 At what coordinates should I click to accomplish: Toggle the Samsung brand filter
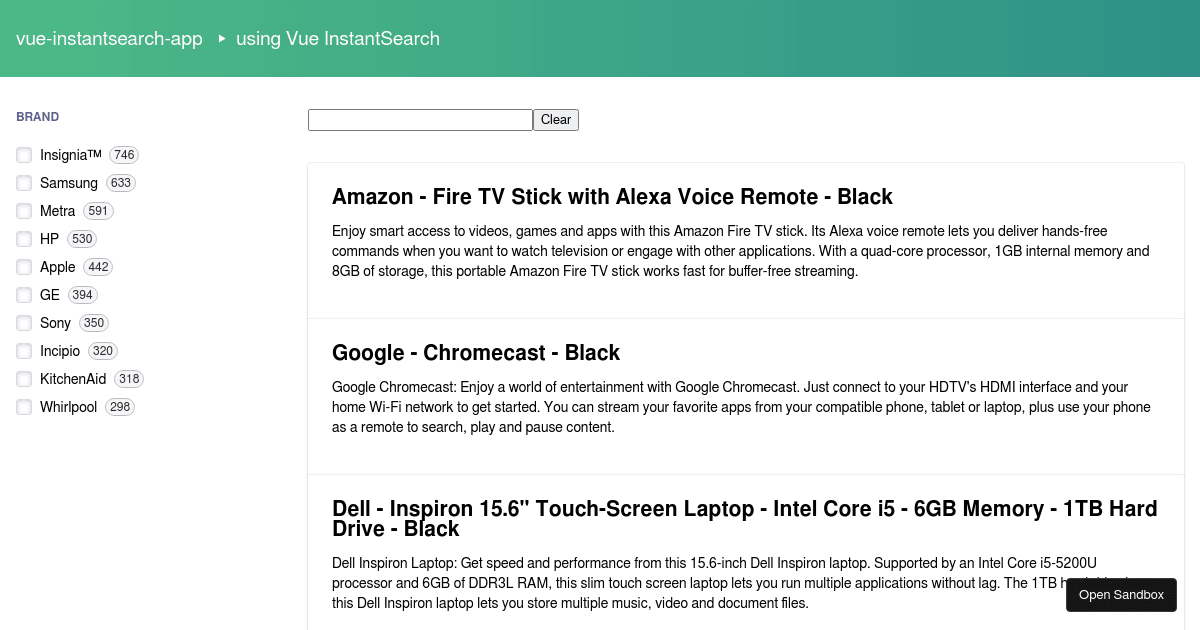pyautogui.click(x=24, y=183)
